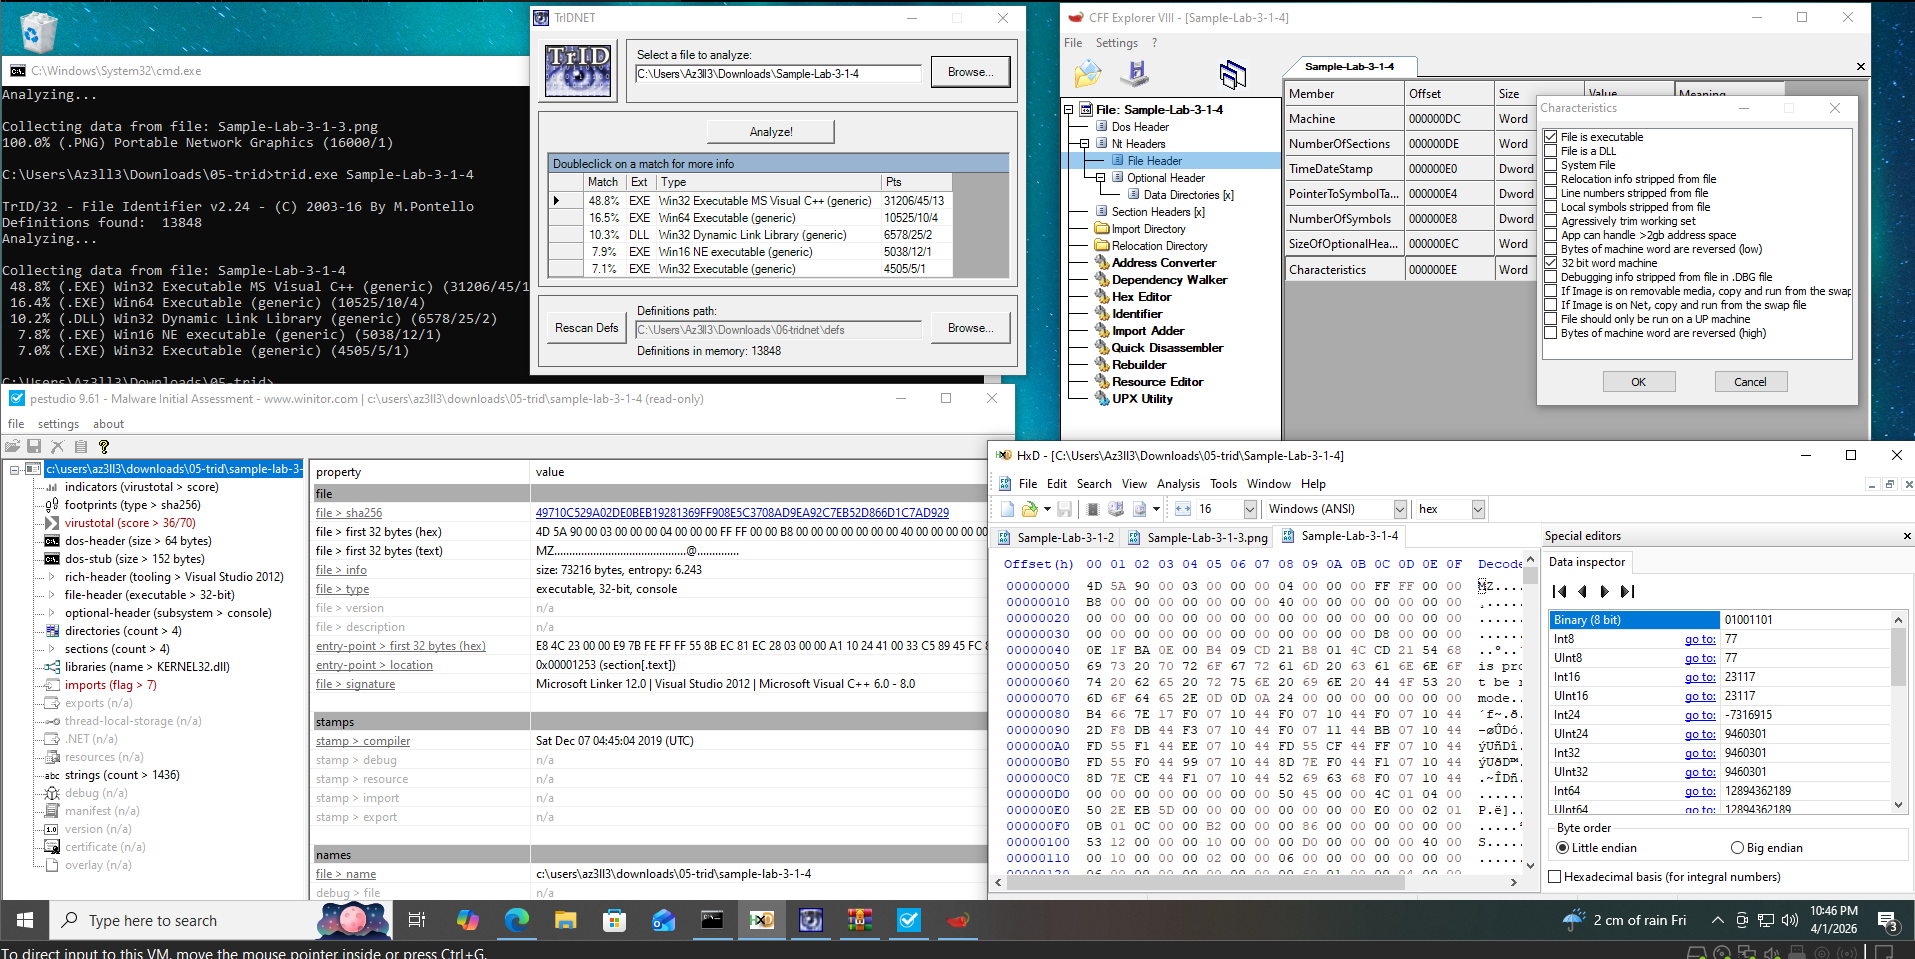
Task: Check the 'System File' characteristic
Action: point(1551,165)
